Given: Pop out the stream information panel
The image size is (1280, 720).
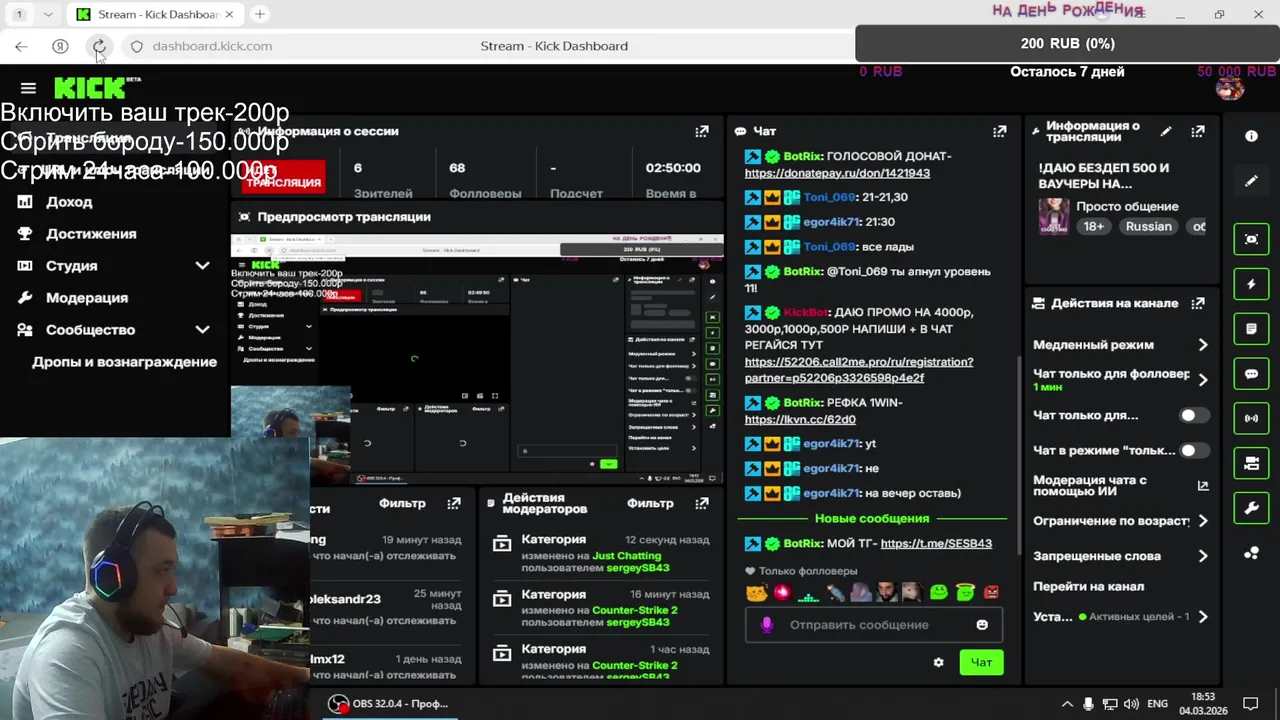Looking at the screenshot, I should [x=1198, y=131].
